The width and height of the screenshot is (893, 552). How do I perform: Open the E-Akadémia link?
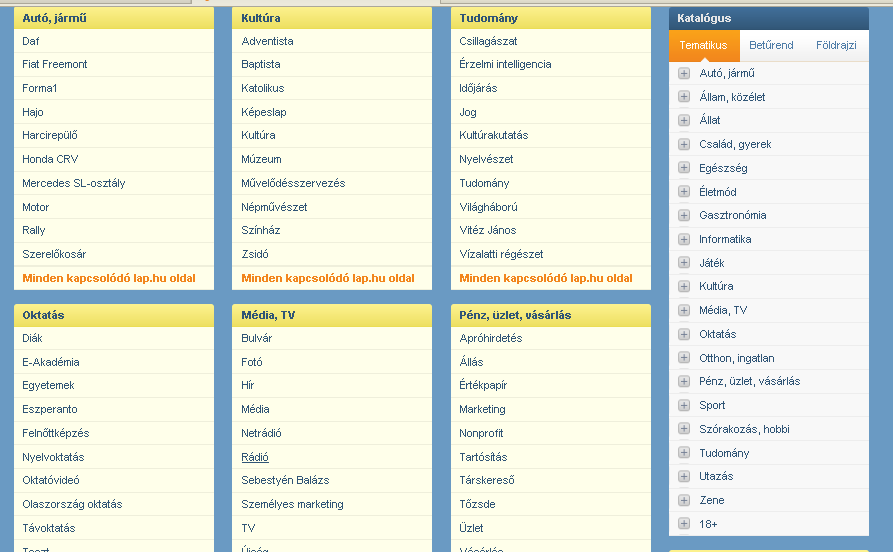(51, 362)
